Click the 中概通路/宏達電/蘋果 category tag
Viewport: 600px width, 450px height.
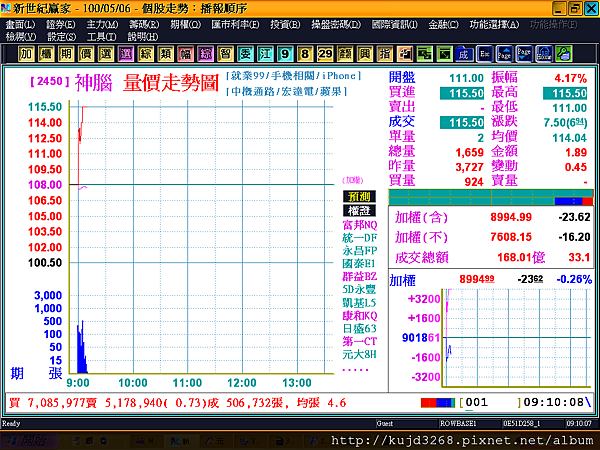(287, 91)
